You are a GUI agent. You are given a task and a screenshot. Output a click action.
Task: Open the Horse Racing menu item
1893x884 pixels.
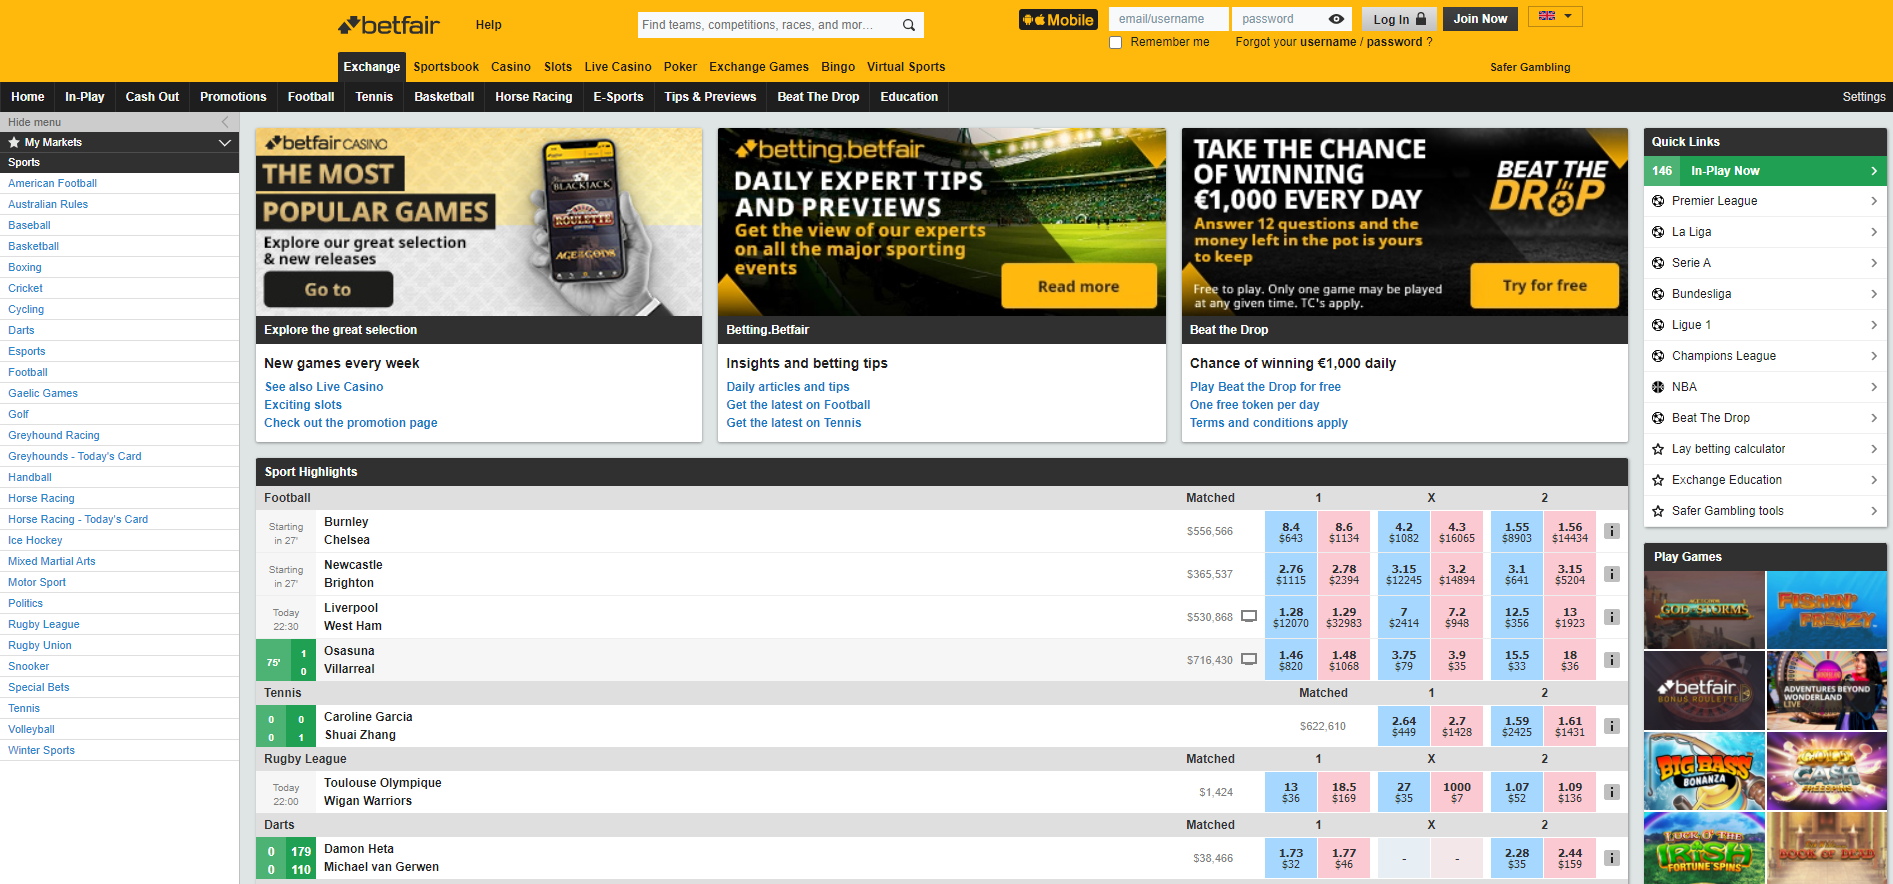(534, 97)
